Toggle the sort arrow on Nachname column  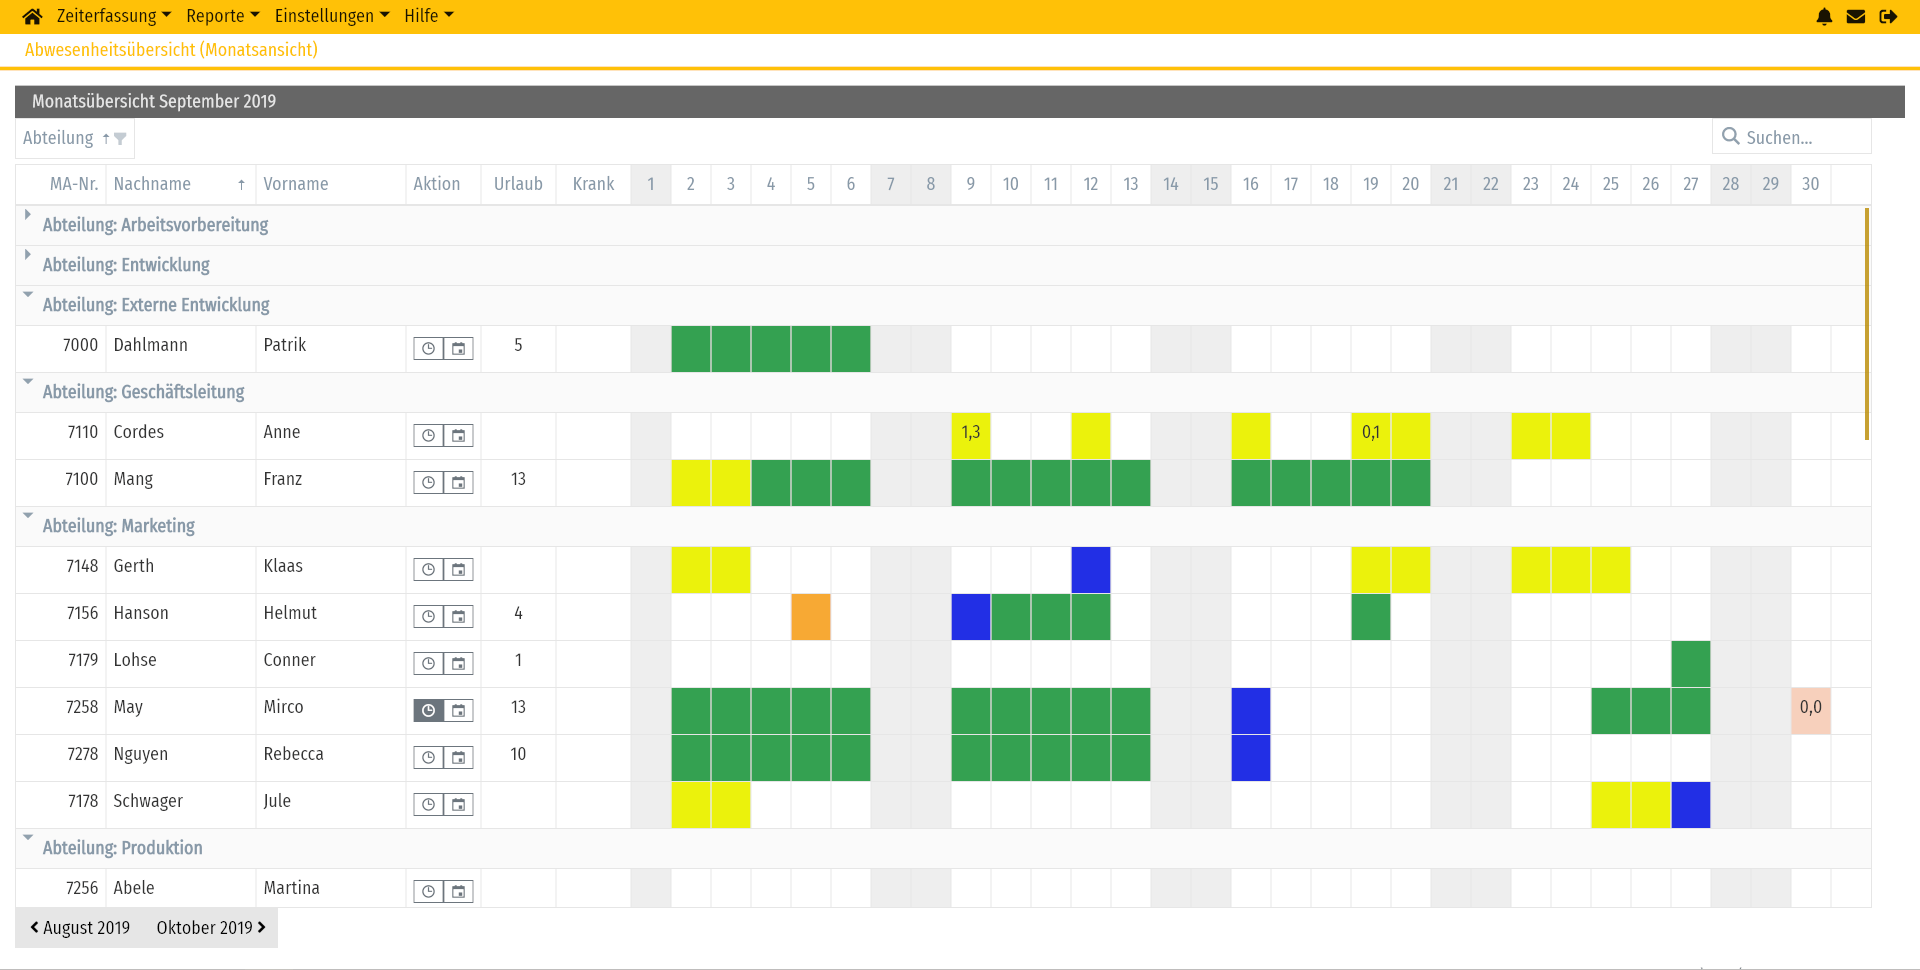(x=241, y=184)
